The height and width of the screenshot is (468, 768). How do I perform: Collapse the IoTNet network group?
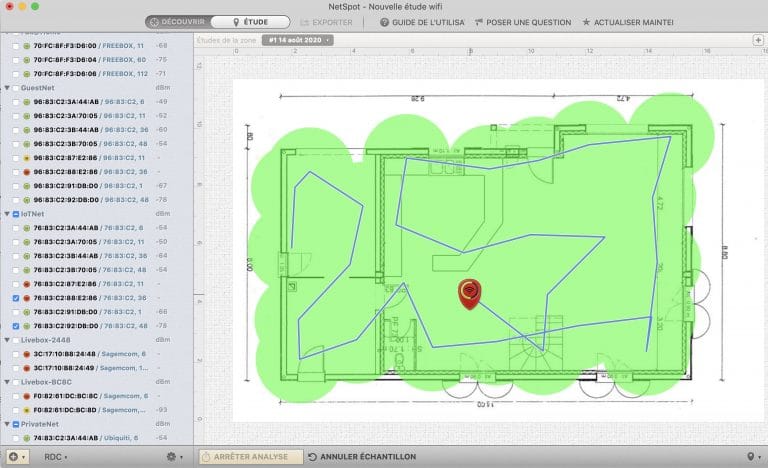(7, 214)
